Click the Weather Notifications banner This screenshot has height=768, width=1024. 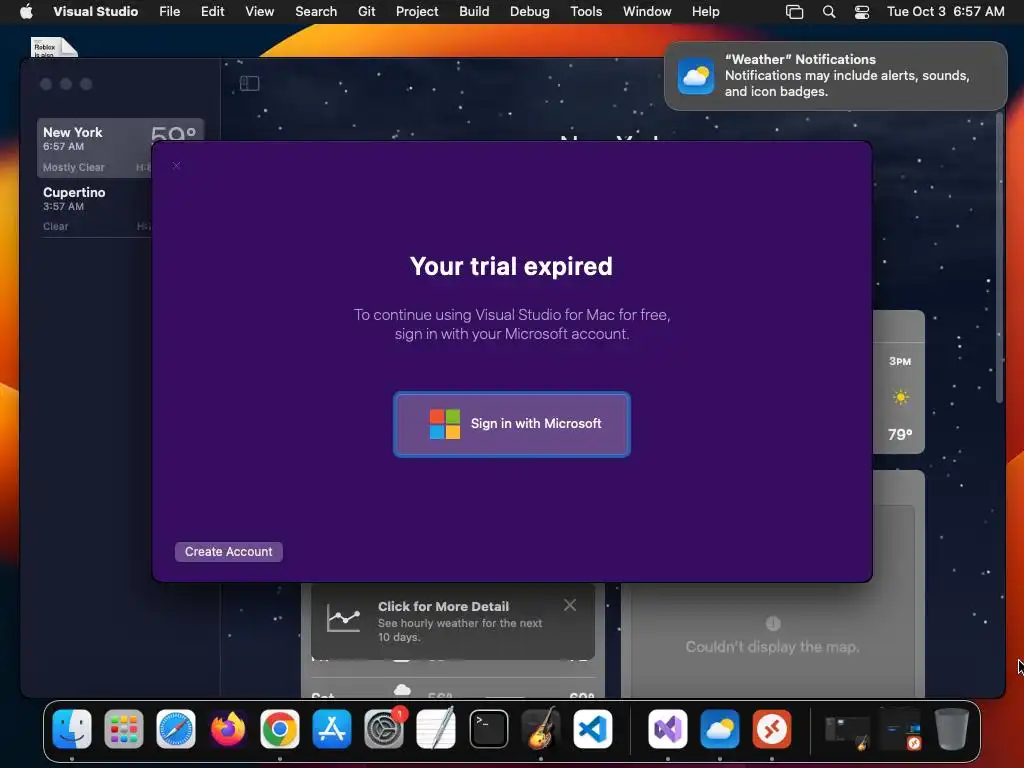click(x=835, y=76)
